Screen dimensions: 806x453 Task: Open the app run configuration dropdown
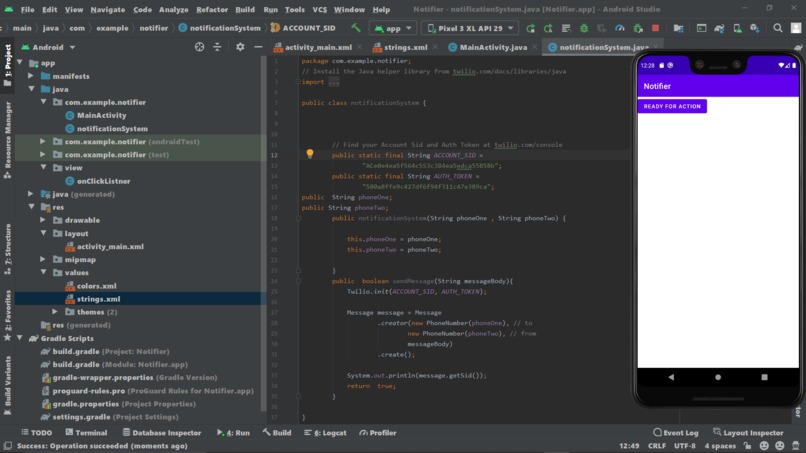(x=393, y=28)
